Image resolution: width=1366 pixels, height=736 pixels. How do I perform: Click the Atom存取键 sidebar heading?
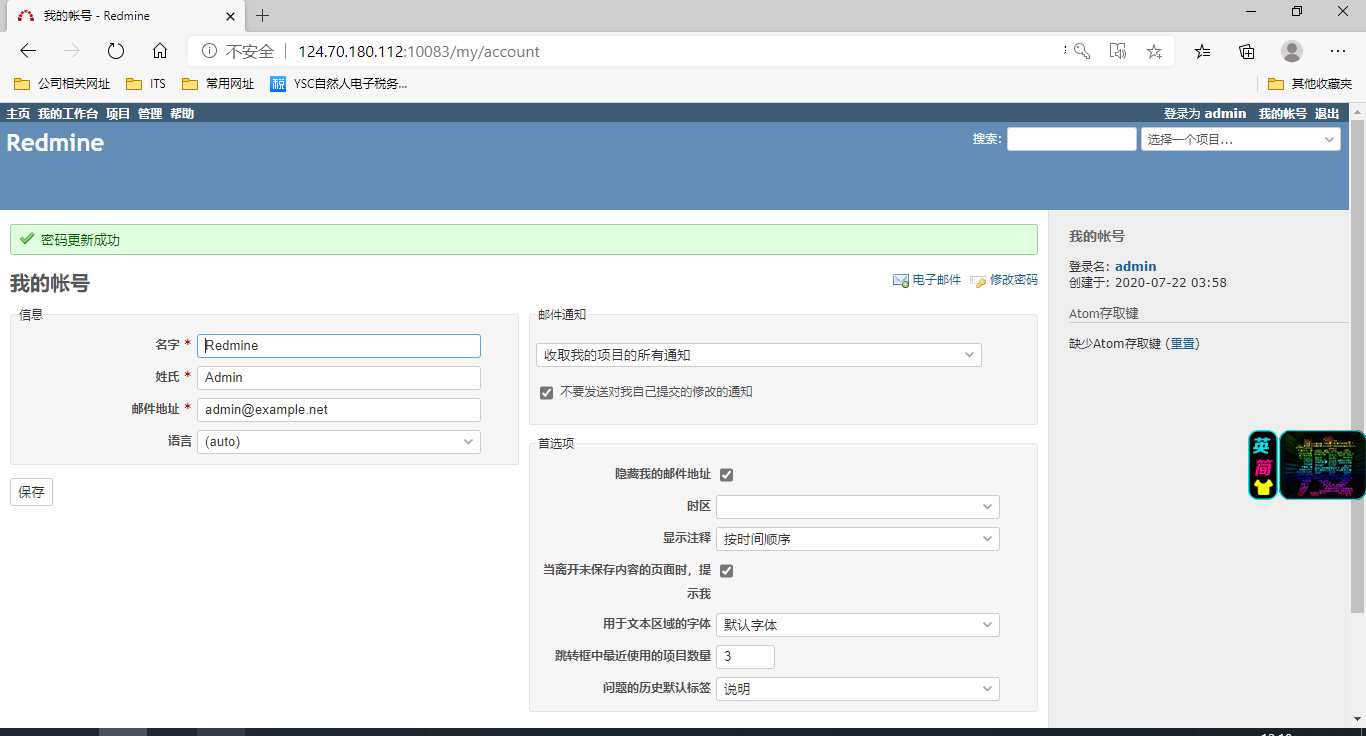pyautogui.click(x=1104, y=314)
